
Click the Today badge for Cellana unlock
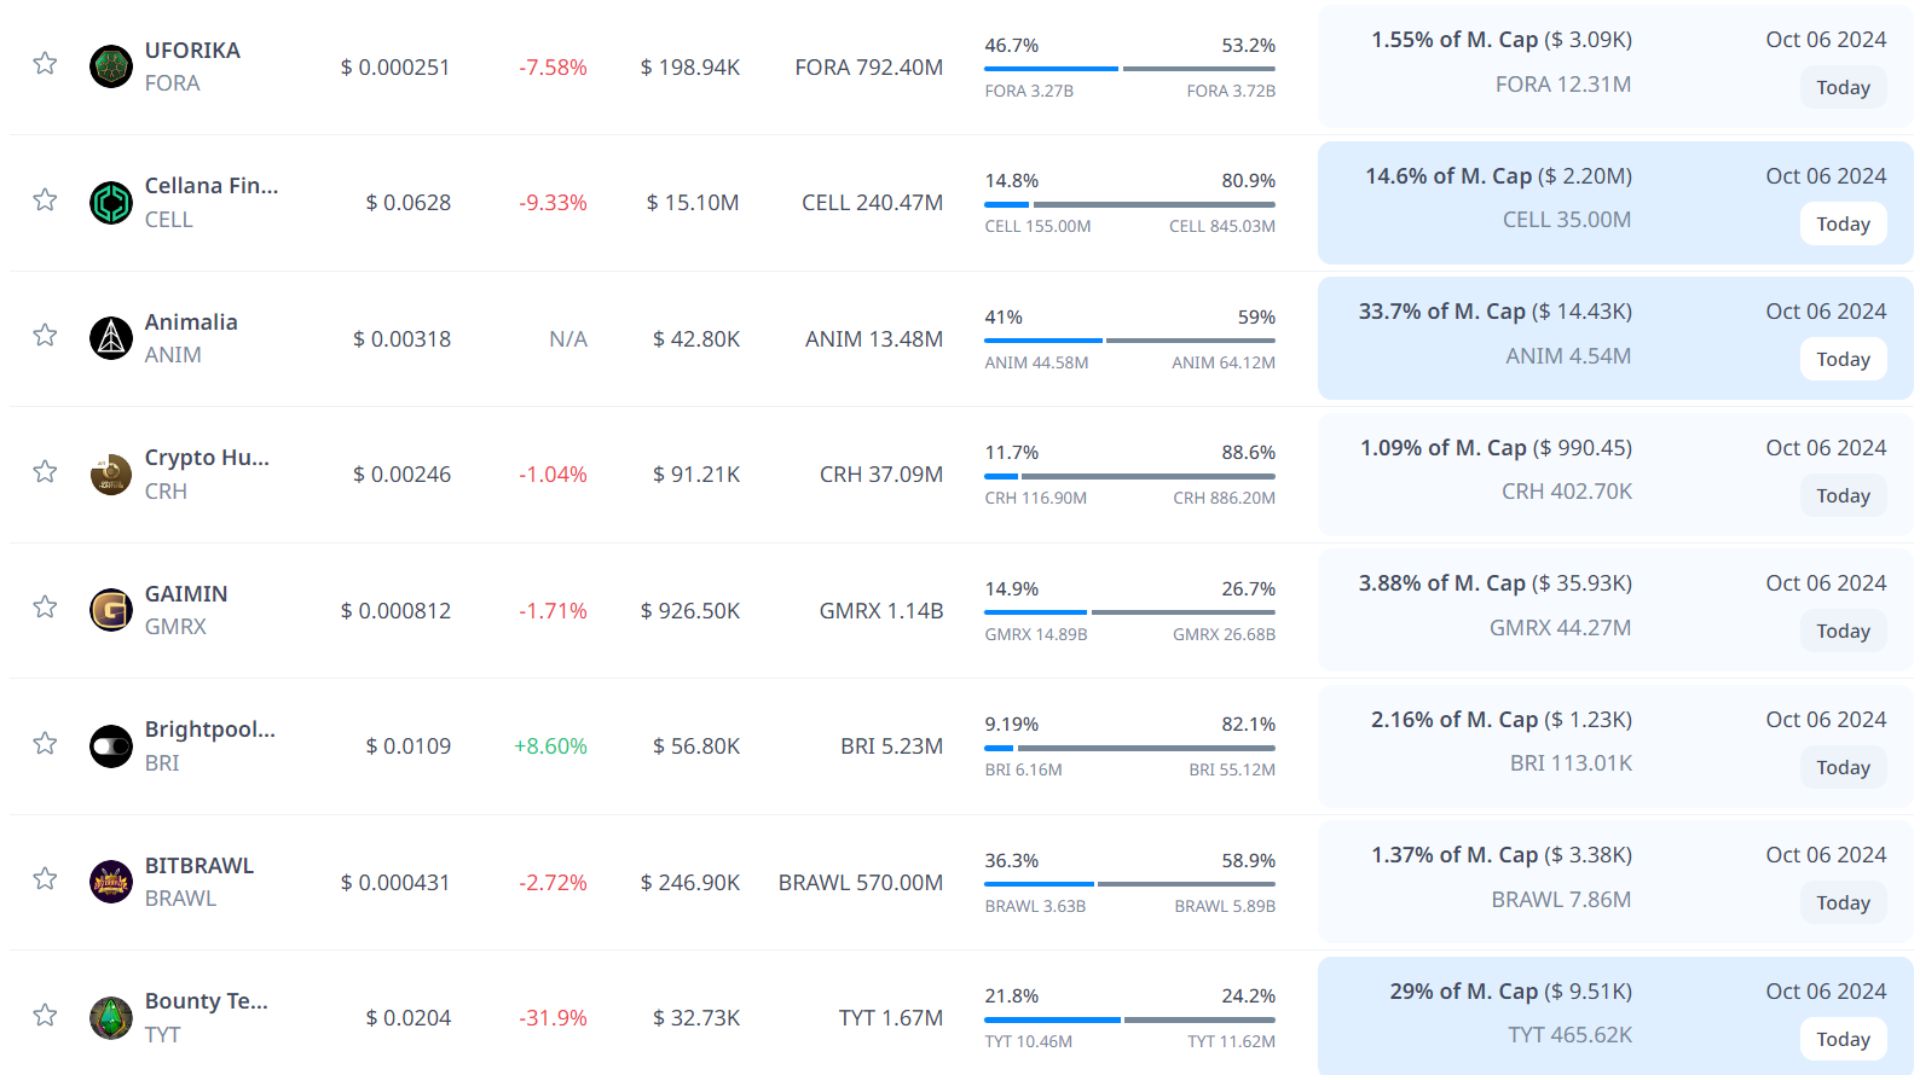click(1843, 224)
